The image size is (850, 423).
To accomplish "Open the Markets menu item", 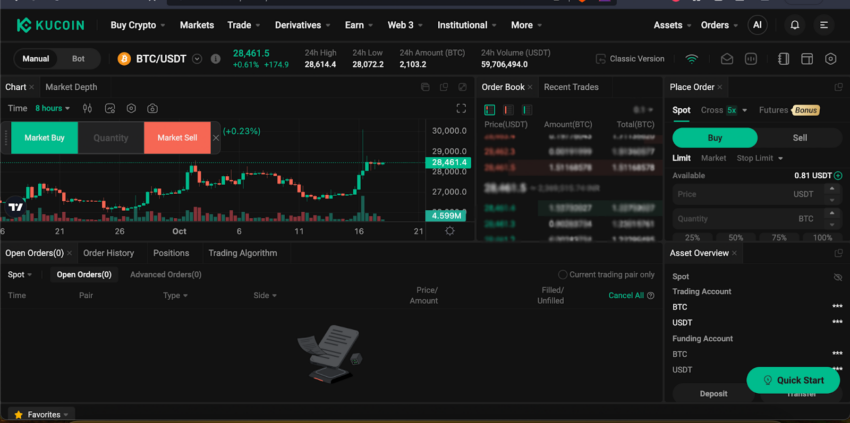I will pyautogui.click(x=197, y=25).
